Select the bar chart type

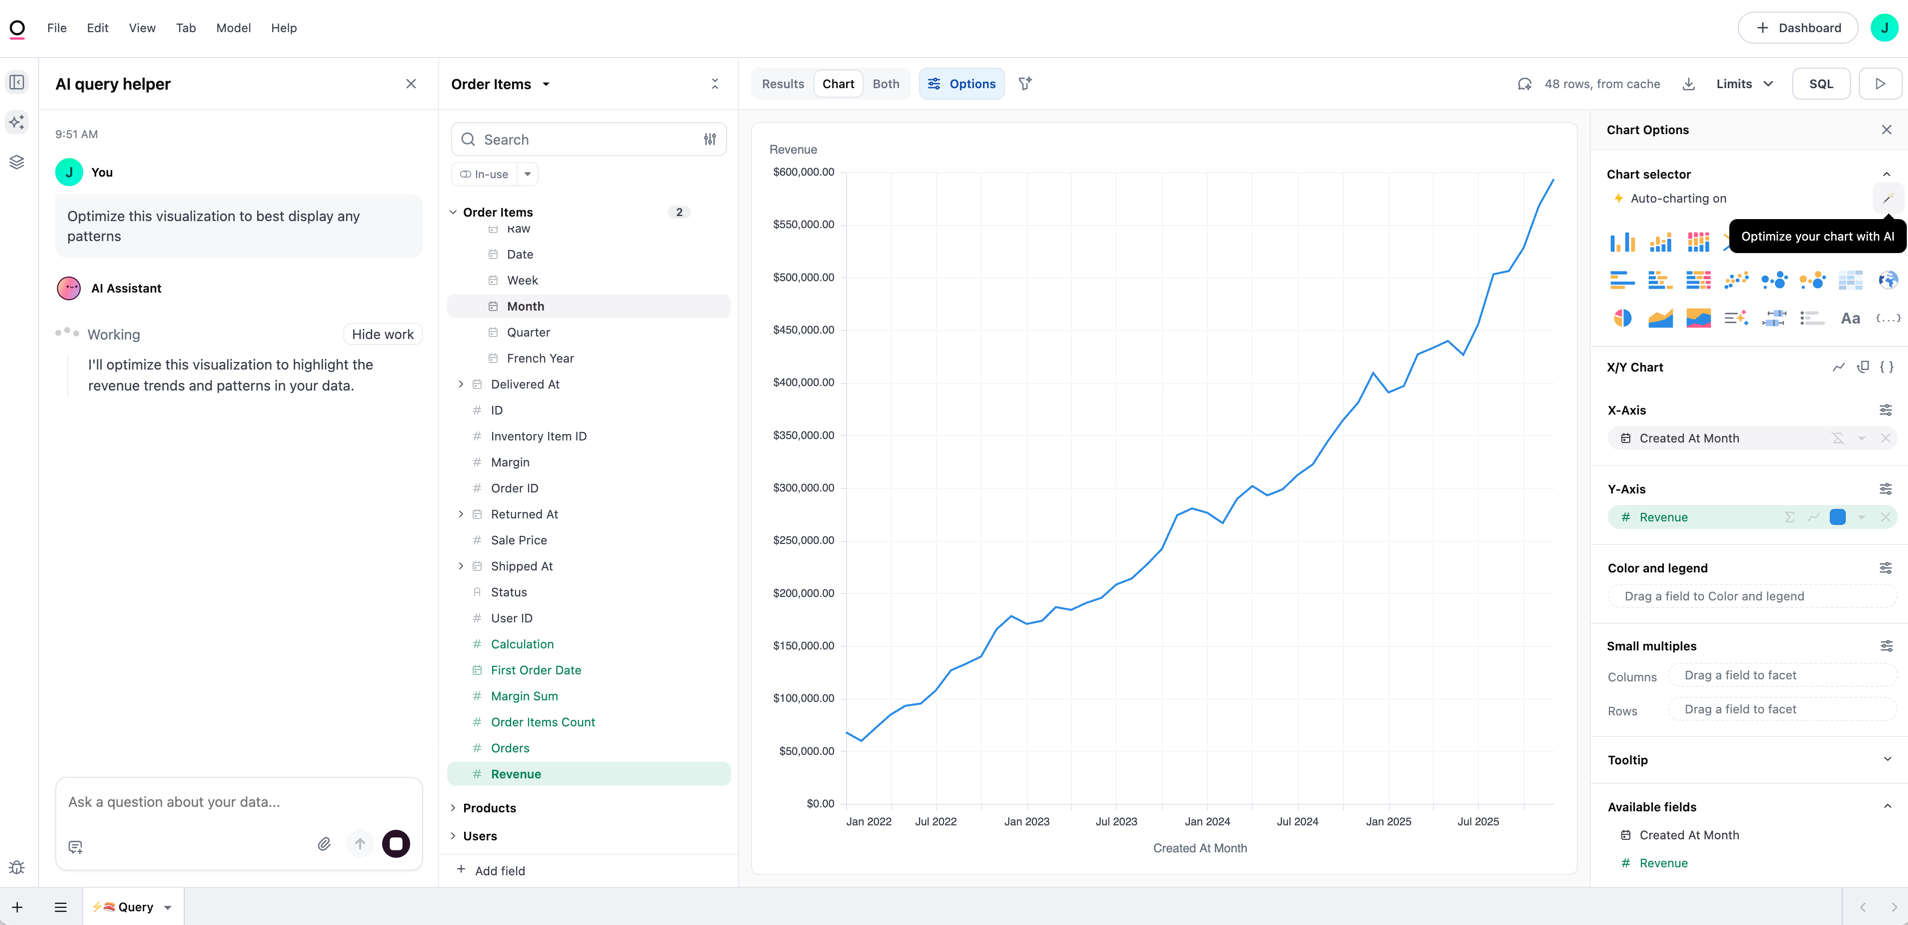click(1622, 241)
